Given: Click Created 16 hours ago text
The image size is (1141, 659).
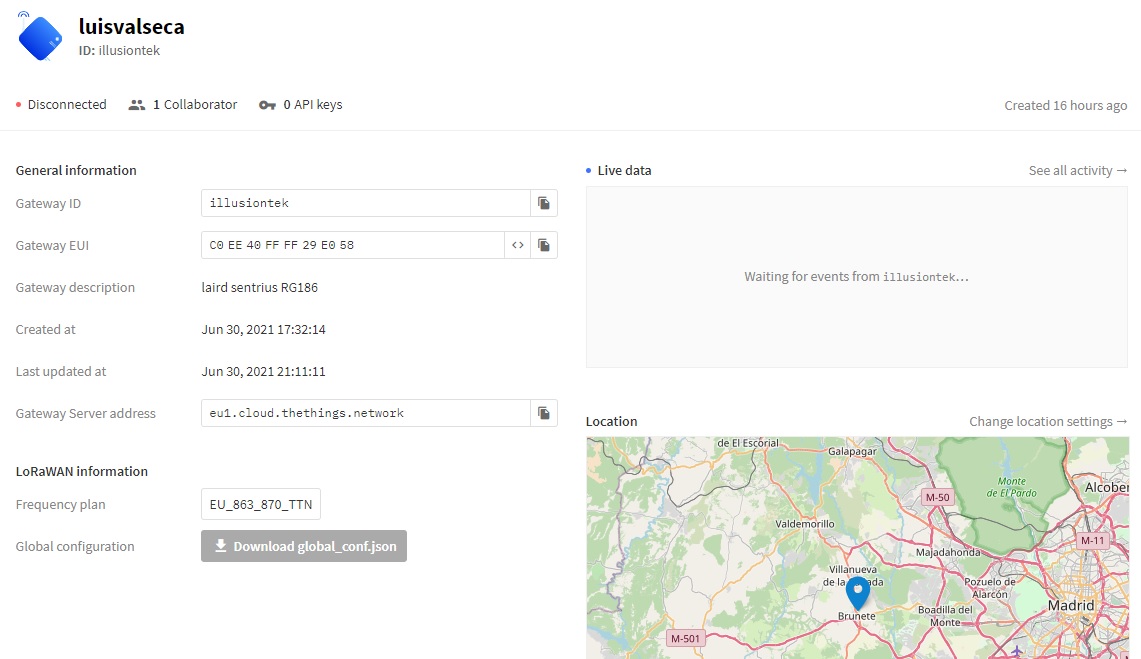Looking at the screenshot, I should 1066,105.
